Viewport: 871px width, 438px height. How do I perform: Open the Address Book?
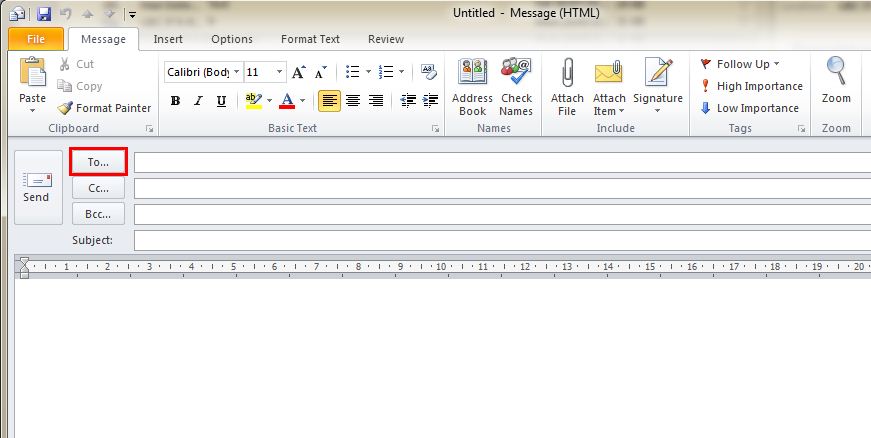pos(472,86)
